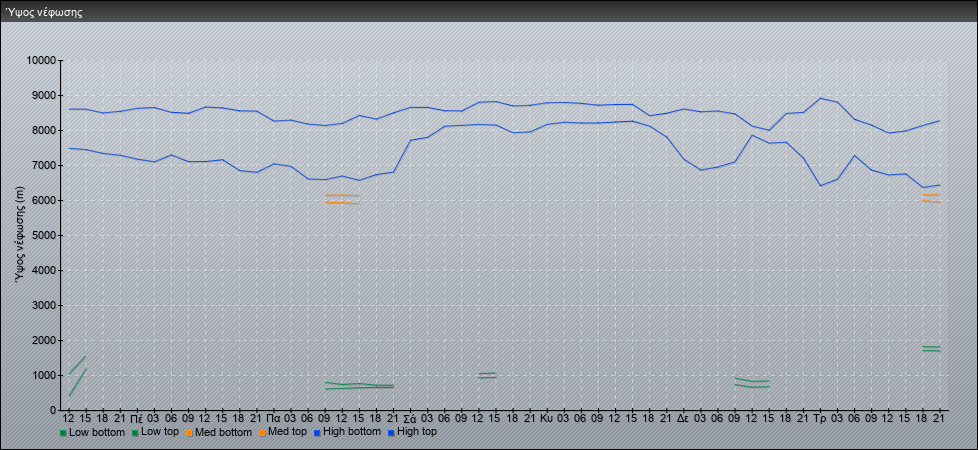The image size is (978, 450).
Task: Select the Low bottom legend label
Action: pos(97,432)
